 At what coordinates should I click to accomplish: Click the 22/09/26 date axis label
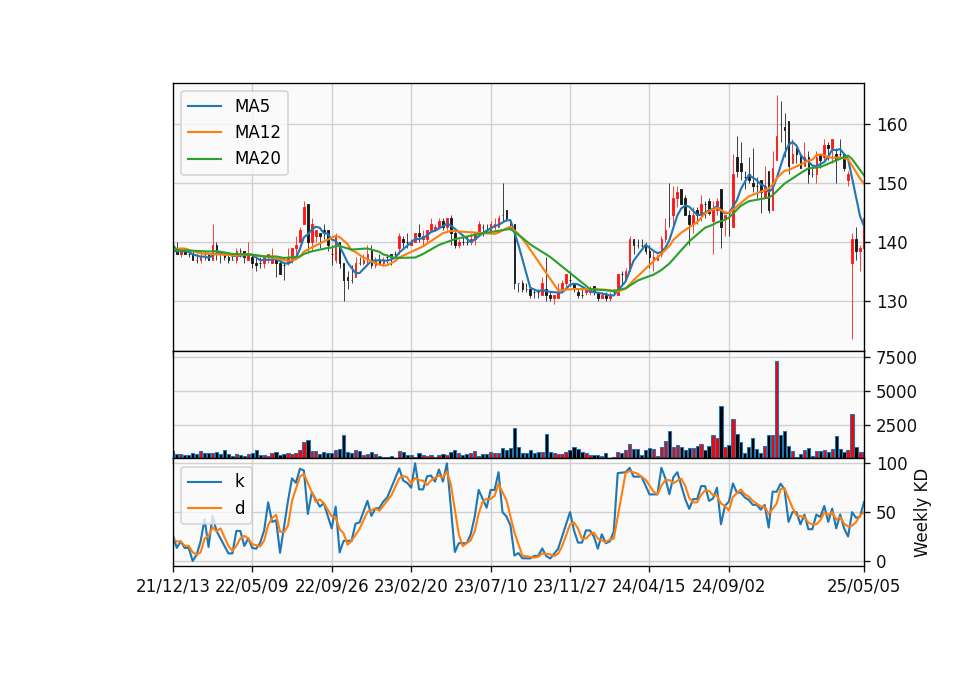(x=331, y=586)
